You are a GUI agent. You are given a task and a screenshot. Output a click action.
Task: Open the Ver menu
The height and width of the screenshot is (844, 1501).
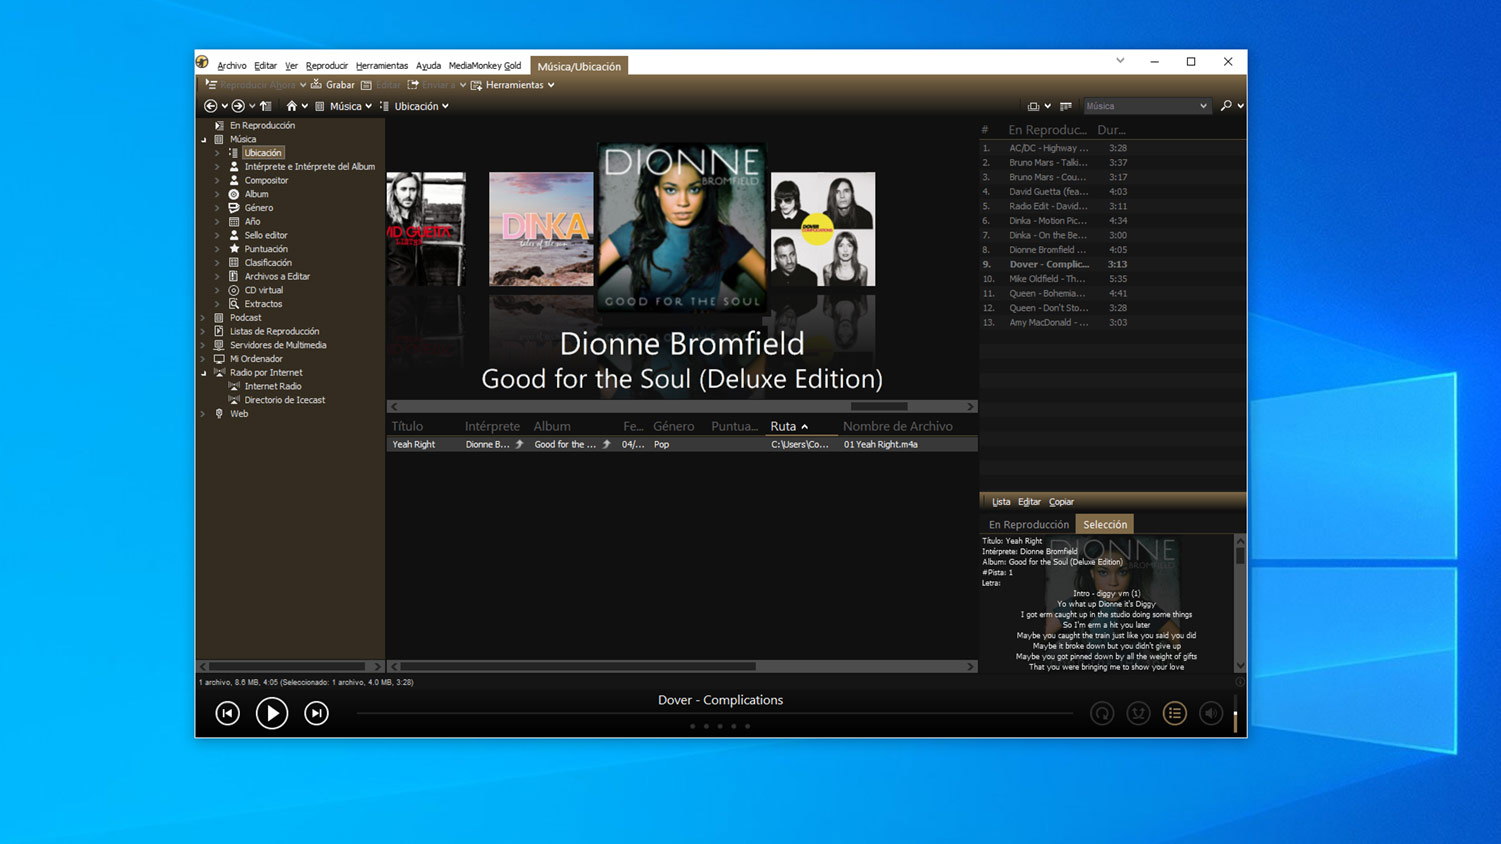point(291,66)
